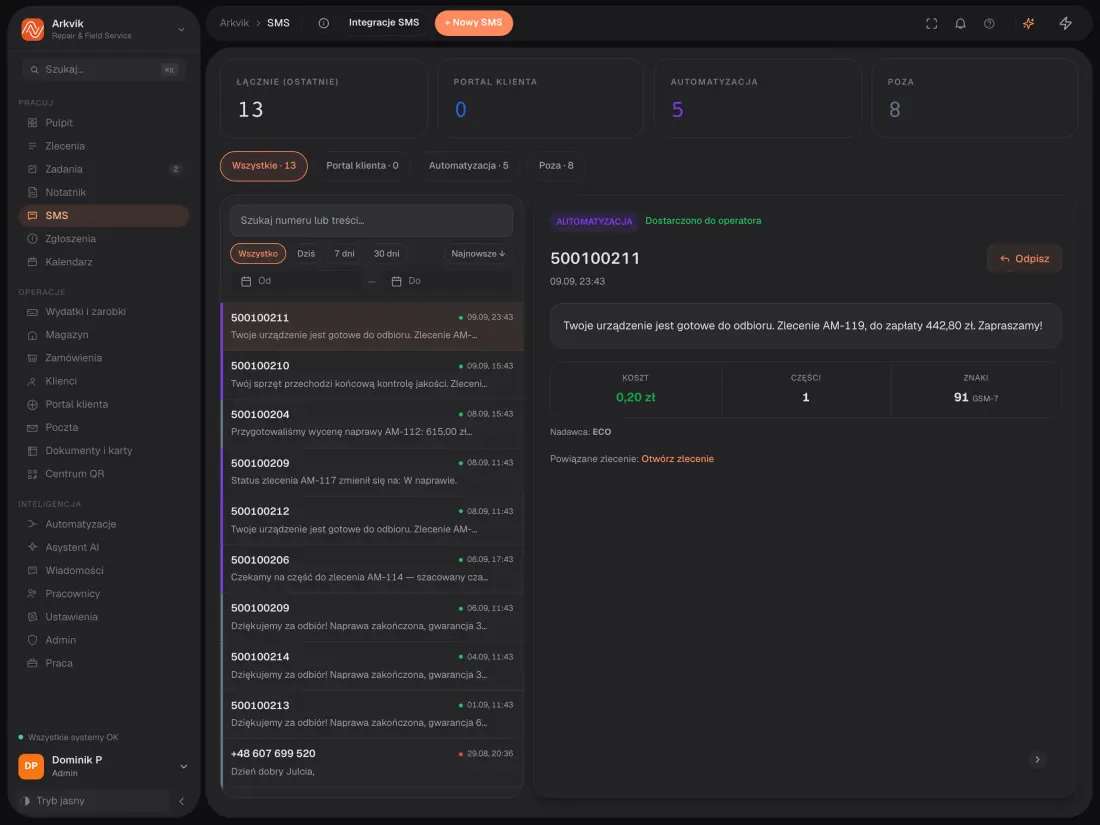Expand the Arkvik workspace switcher chevron
This screenshot has height=825, width=1100.
181,29
